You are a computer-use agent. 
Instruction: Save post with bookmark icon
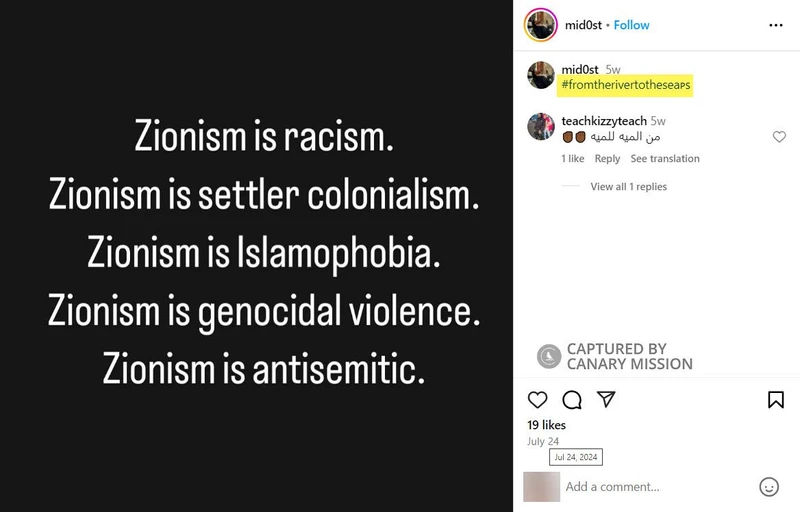coord(775,400)
